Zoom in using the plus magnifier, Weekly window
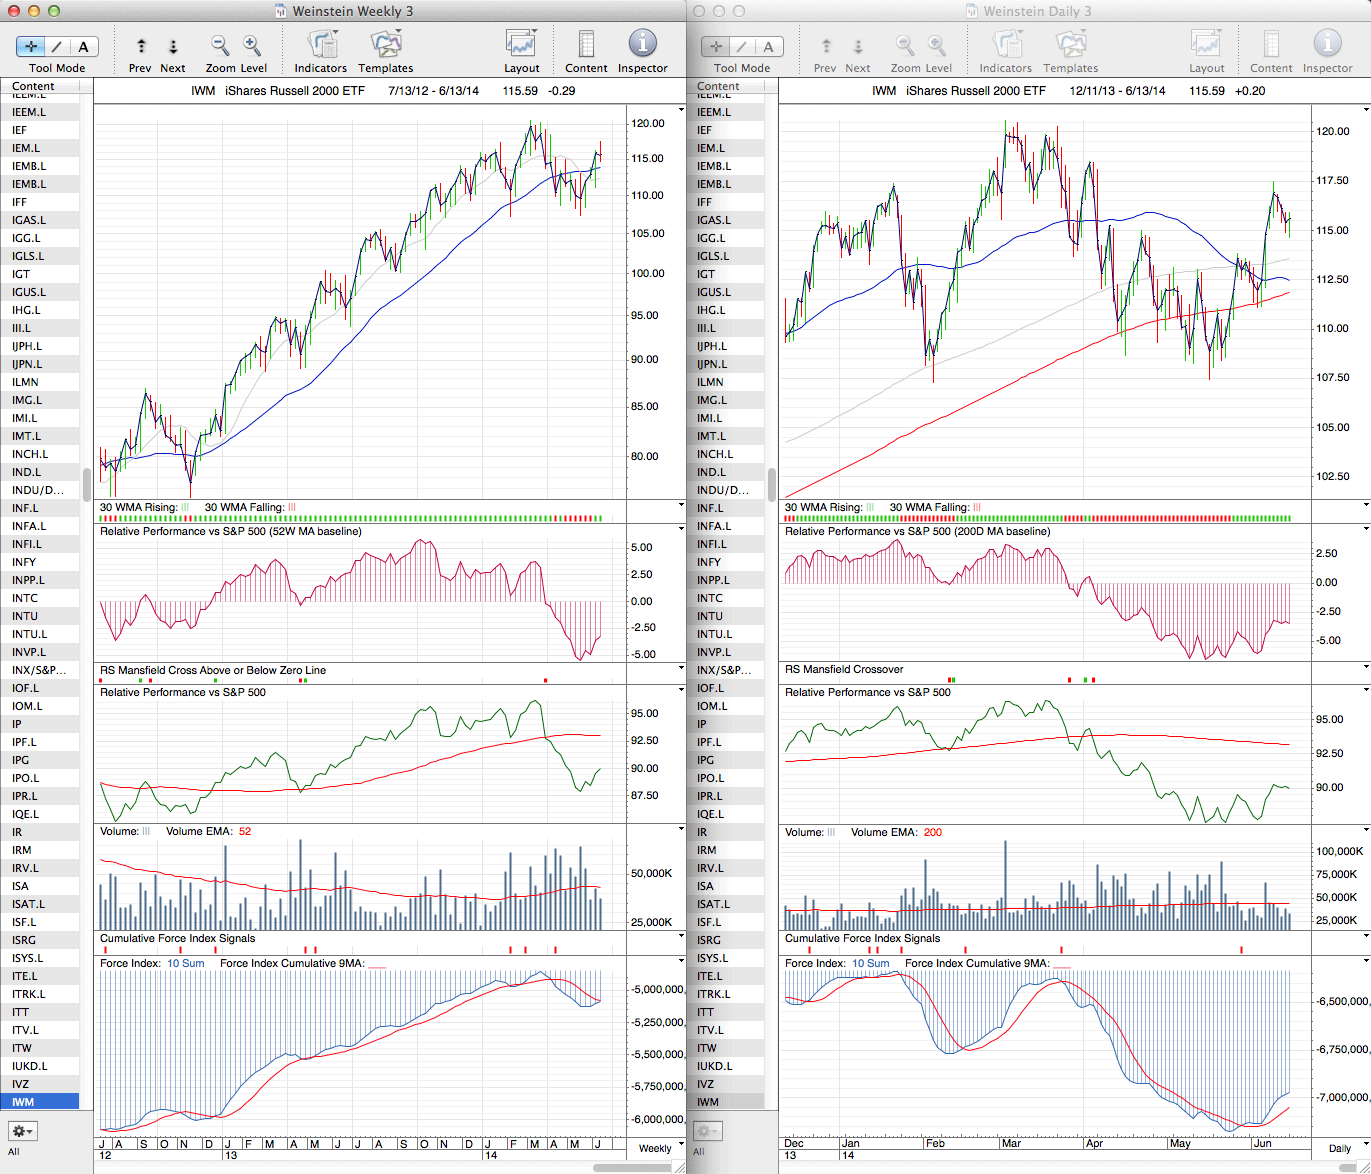1371x1174 pixels. tap(252, 46)
